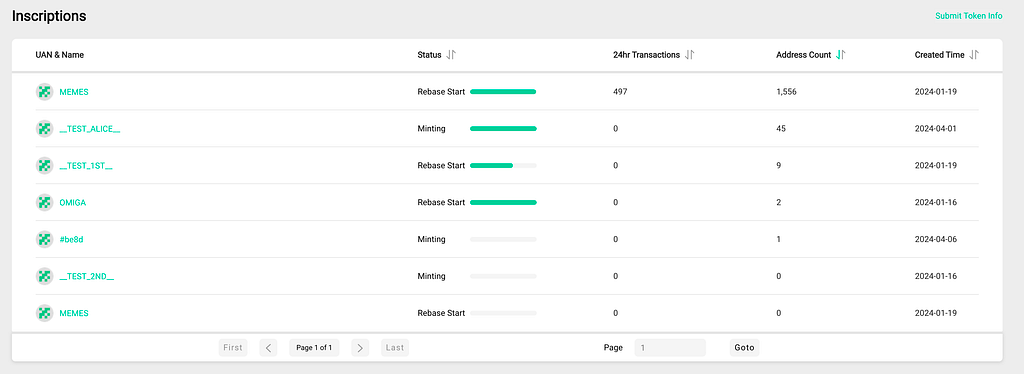Open the #be8d inscription

click(71, 240)
